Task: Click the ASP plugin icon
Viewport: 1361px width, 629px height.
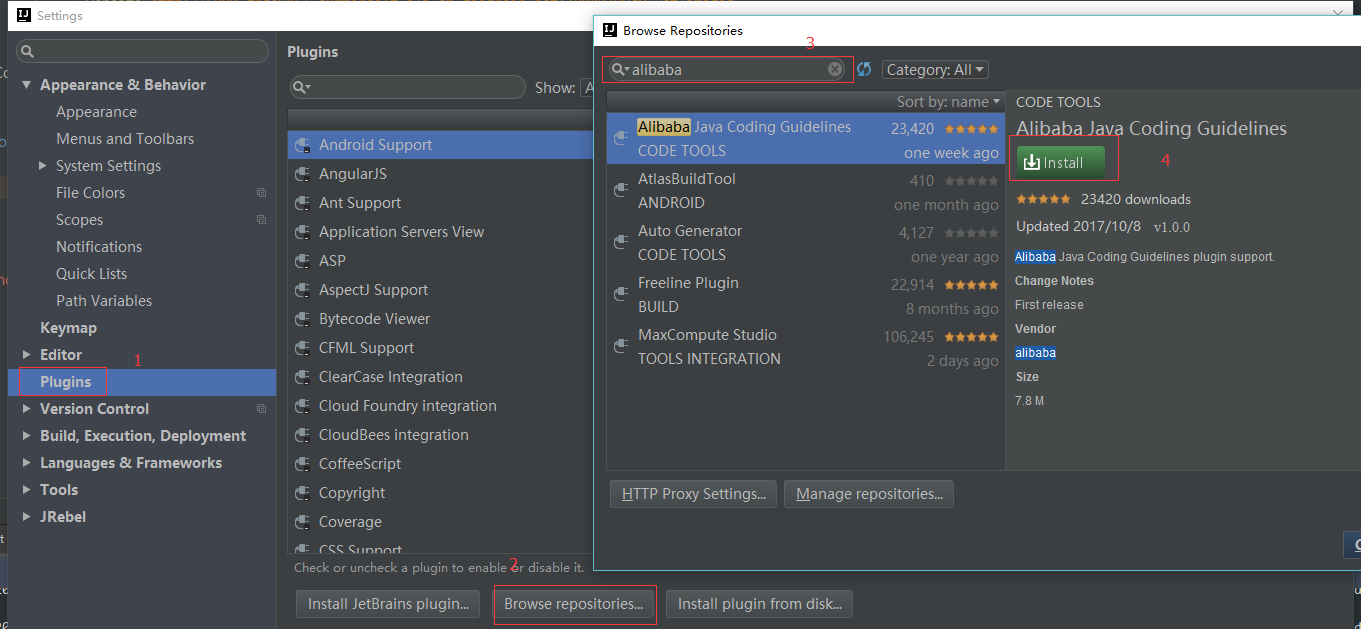Action: (x=302, y=262)
